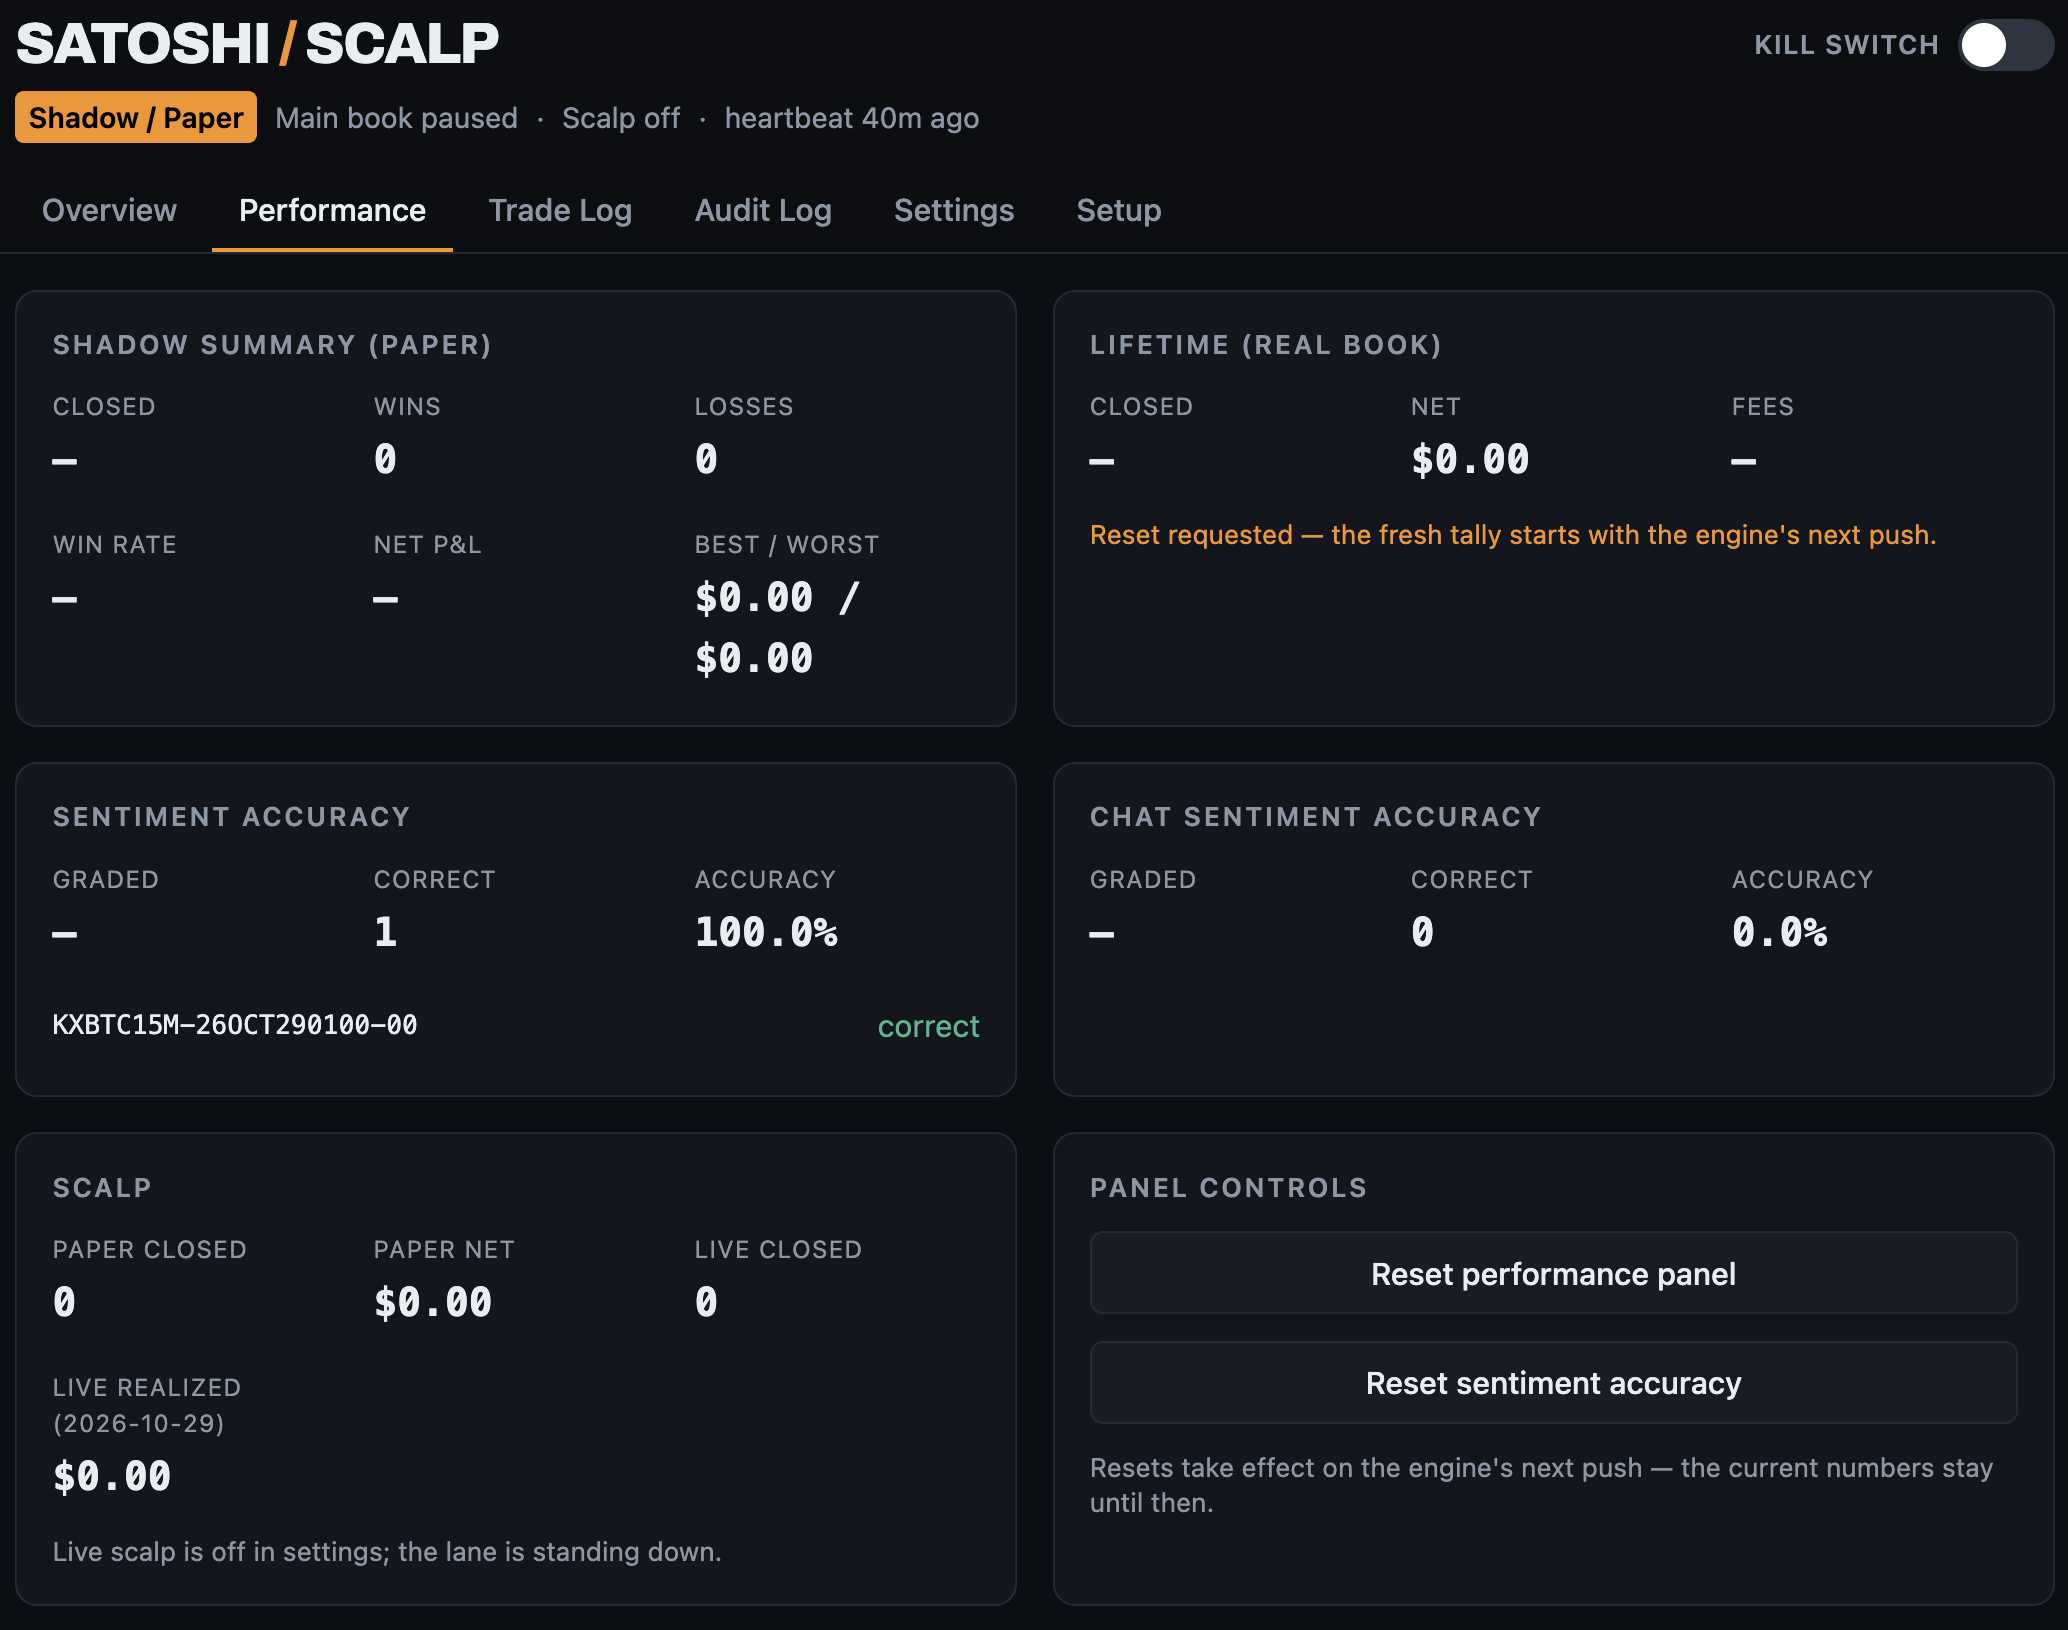Click the Live Realized $0.00 value

(x=112, y=1476)
